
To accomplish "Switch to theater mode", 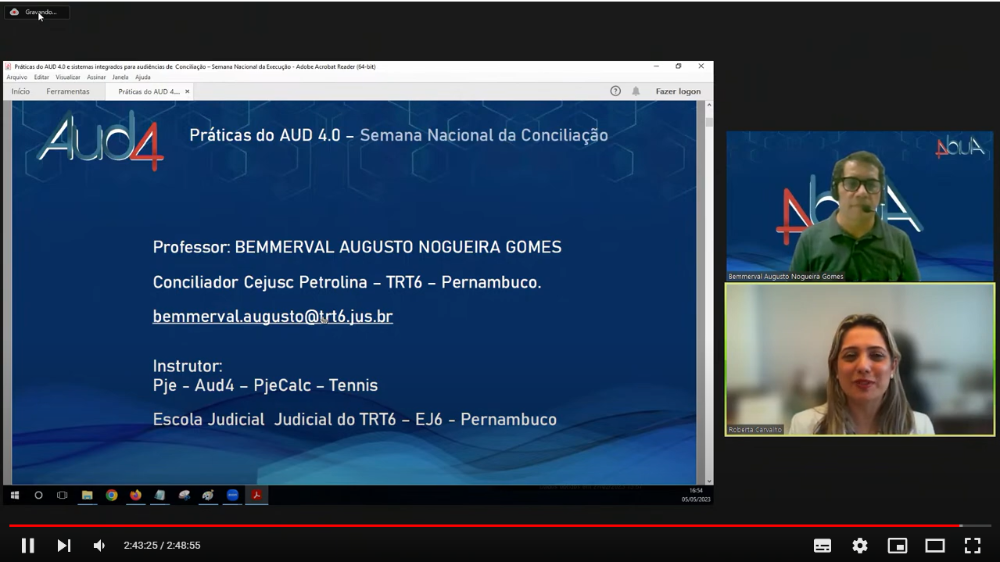I will tap(935, 545).
